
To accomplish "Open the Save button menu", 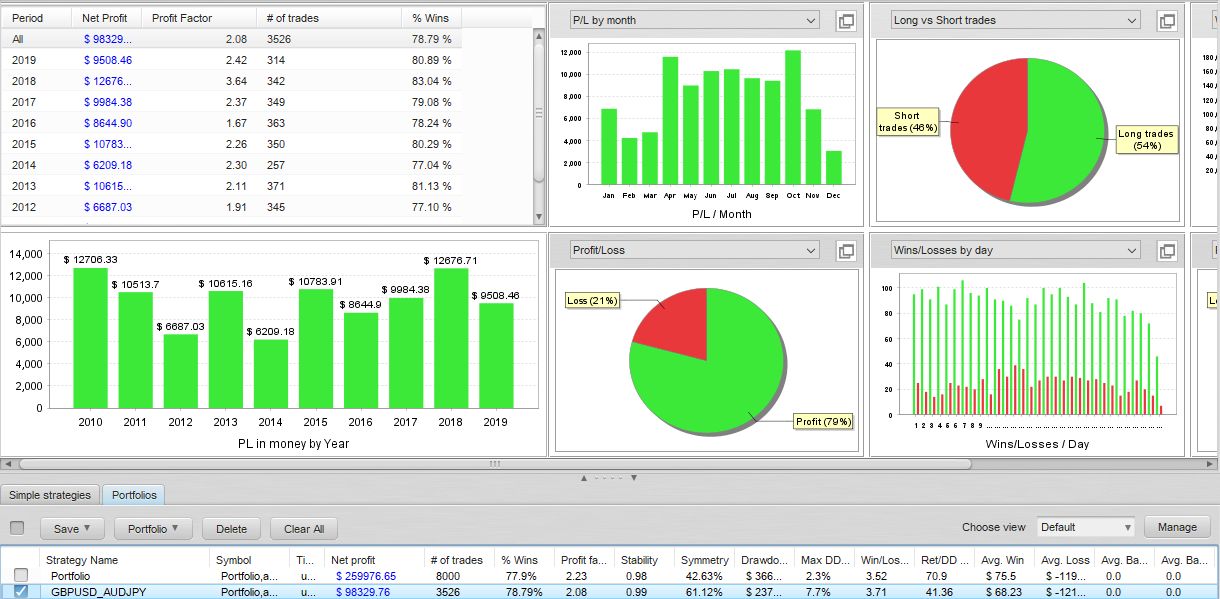I will coord(72,529).
